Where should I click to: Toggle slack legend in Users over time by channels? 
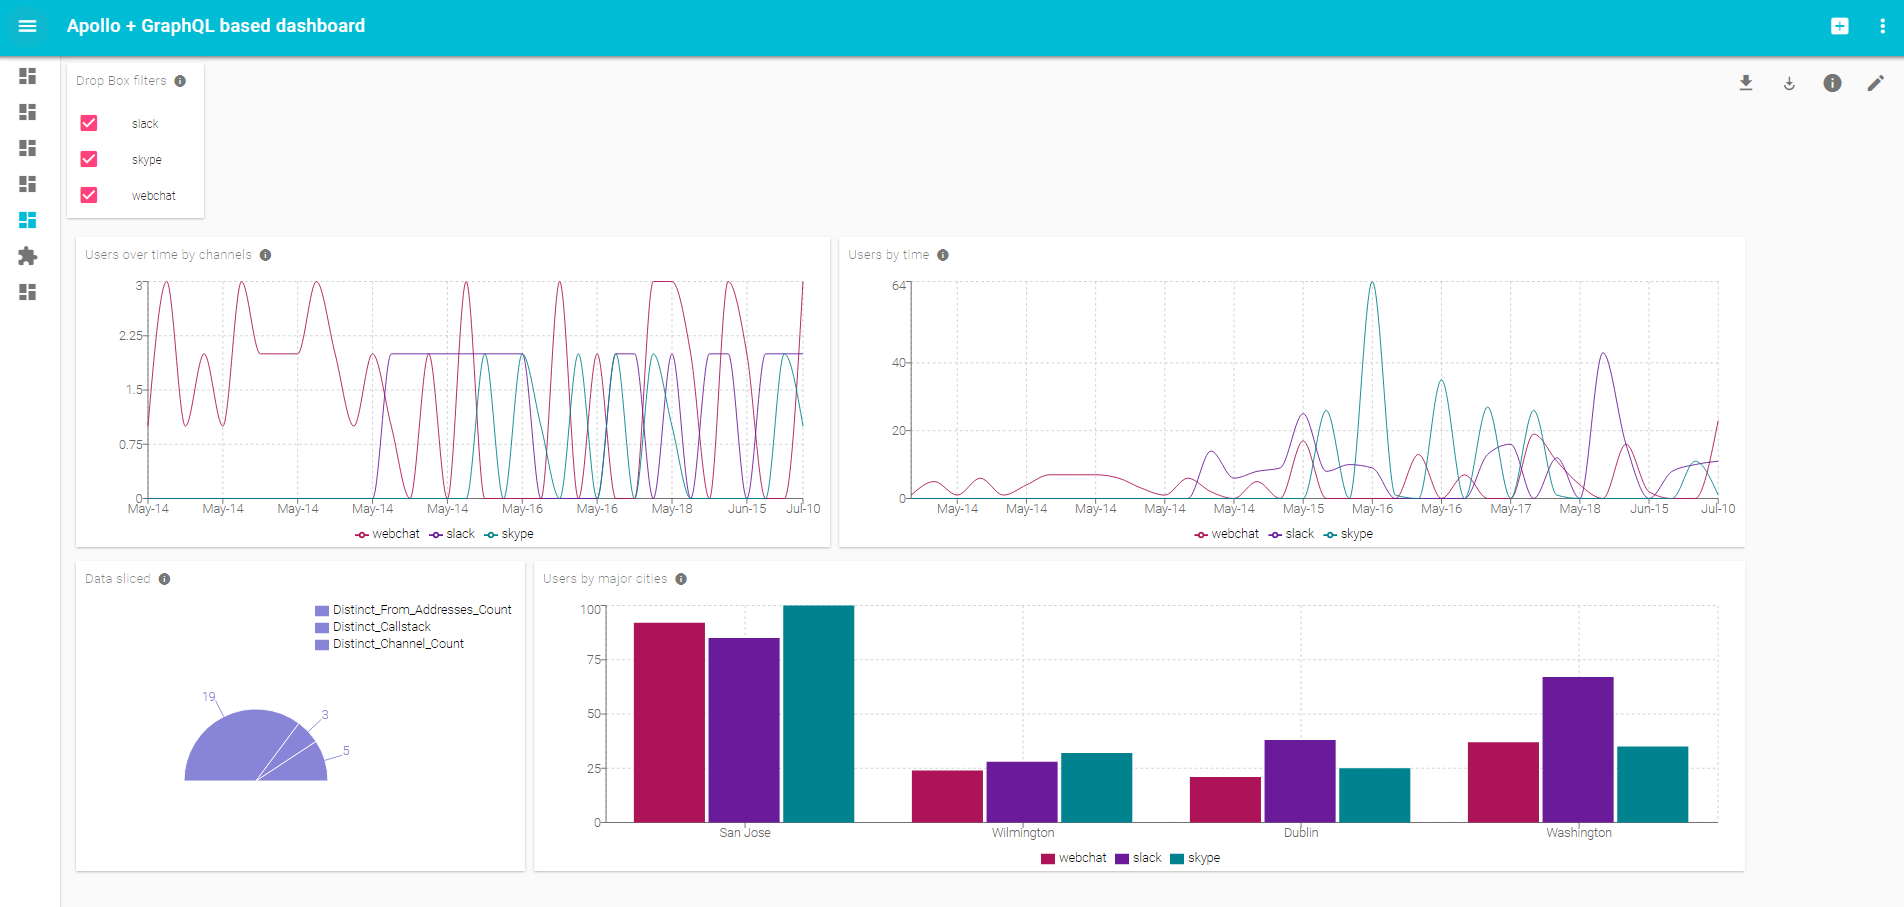(x=452, y=534)
